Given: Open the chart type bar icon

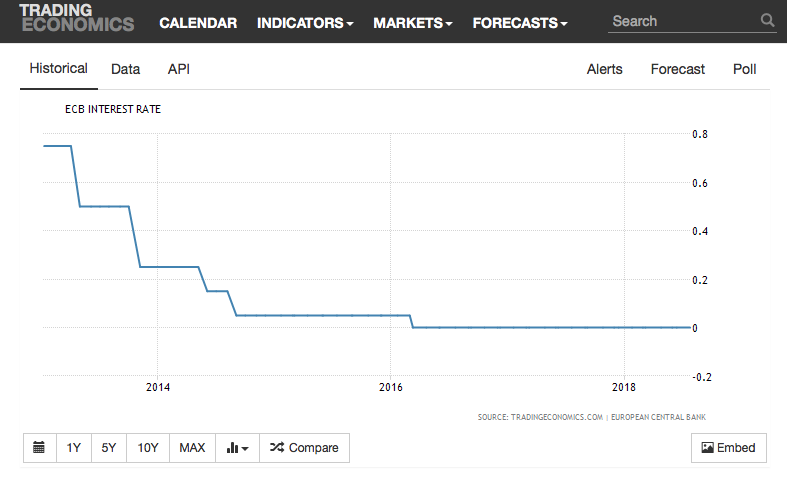Looking at the screenshot, I should pos(237,447).
